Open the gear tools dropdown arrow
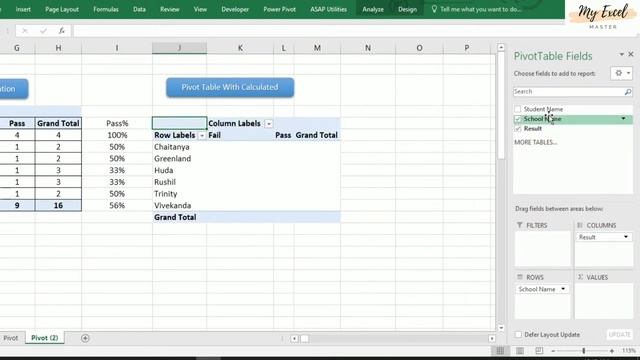Viewport: 640px width, 360px height. [629, 73]
